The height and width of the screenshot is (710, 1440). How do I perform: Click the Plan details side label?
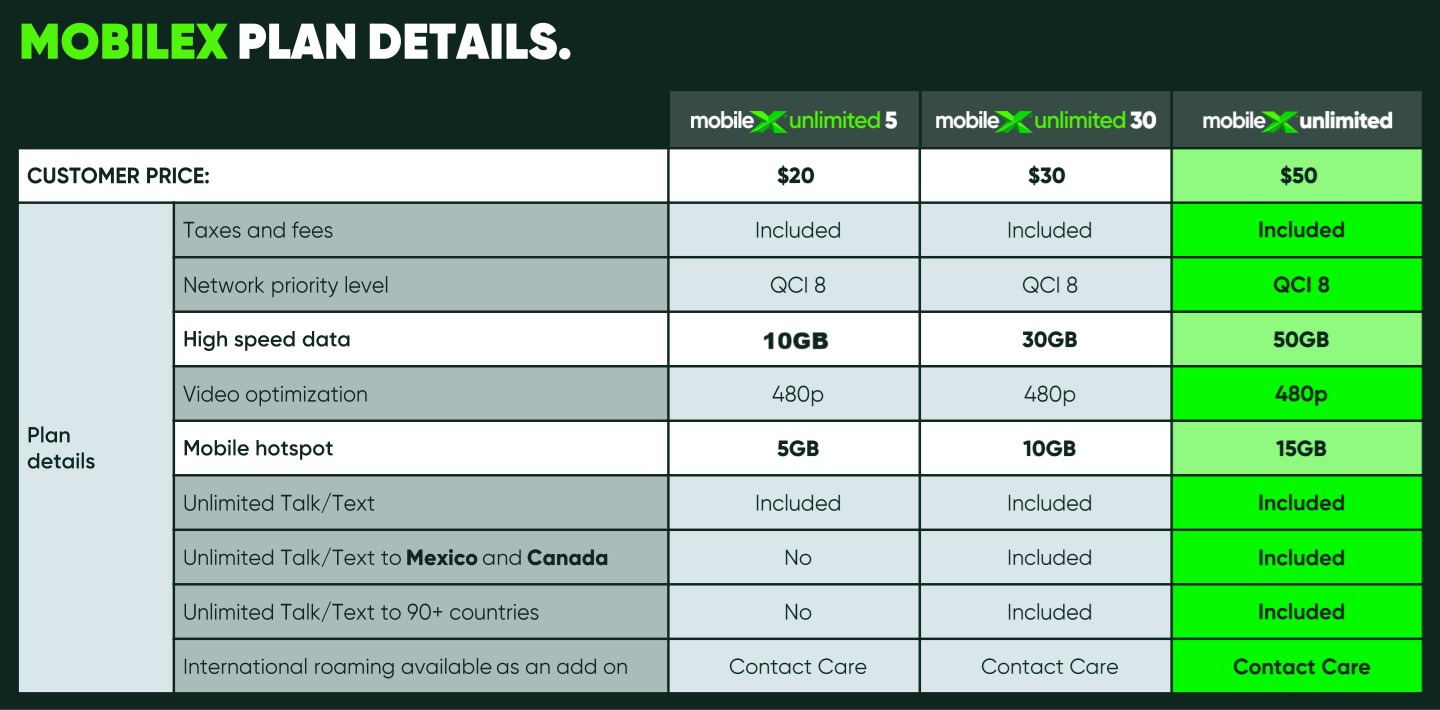(61, 448)
